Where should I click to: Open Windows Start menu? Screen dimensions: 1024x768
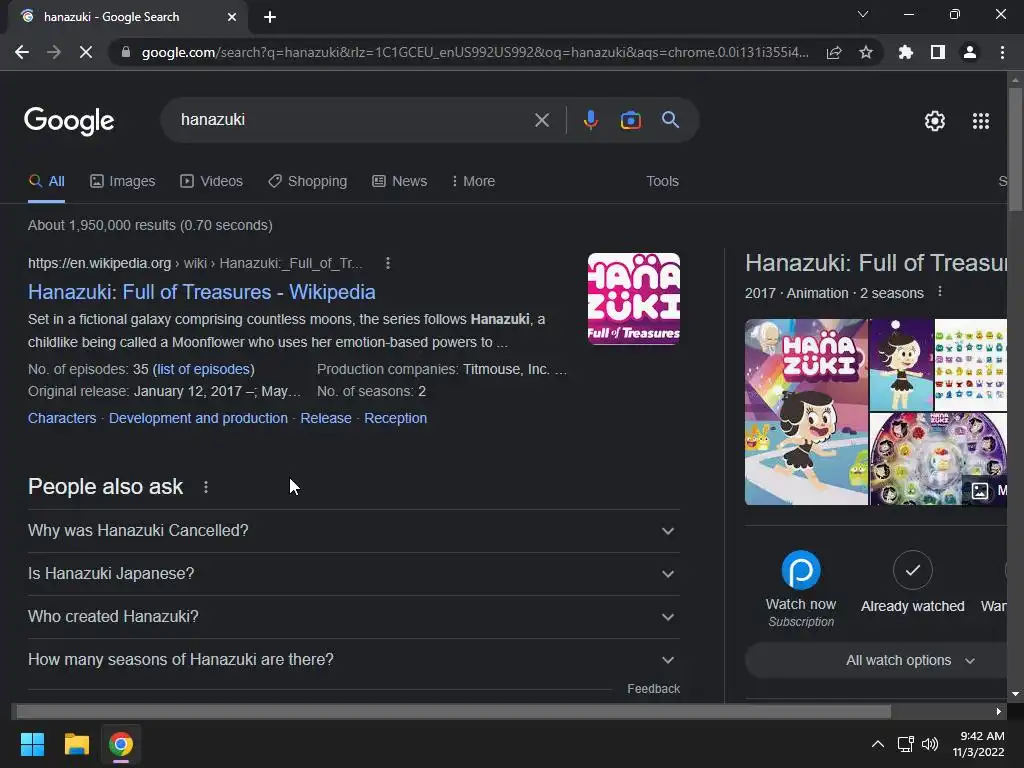32,744
